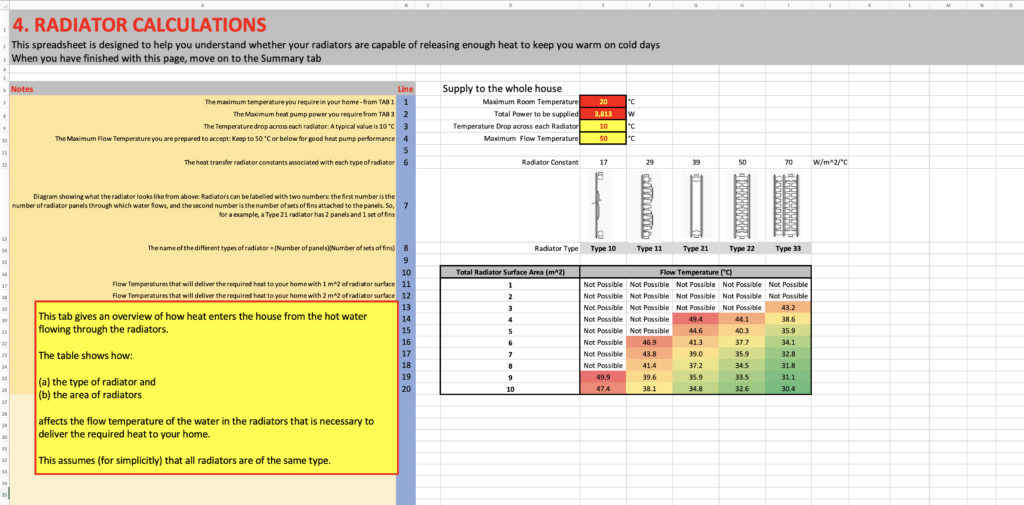This screenshot has height=505, width=1024.
Task: Select the red 49.4 flow temperature cell
Action: 696,319
